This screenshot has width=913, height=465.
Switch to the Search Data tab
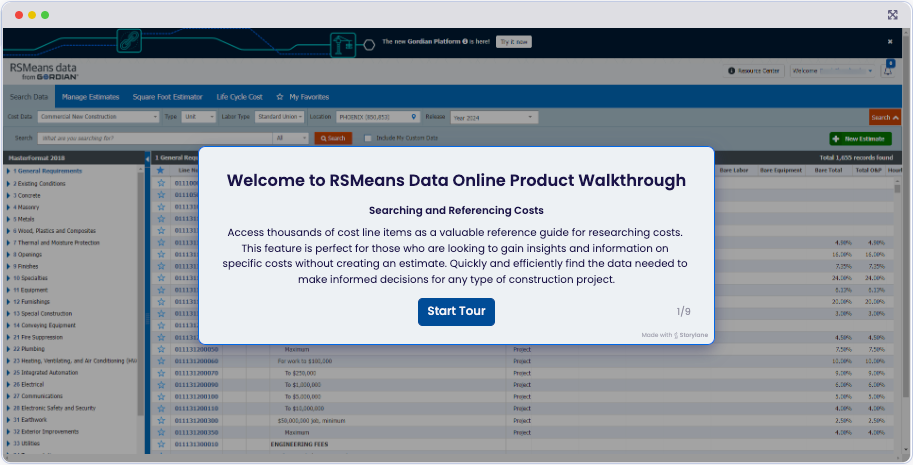(x=29, y=97)
